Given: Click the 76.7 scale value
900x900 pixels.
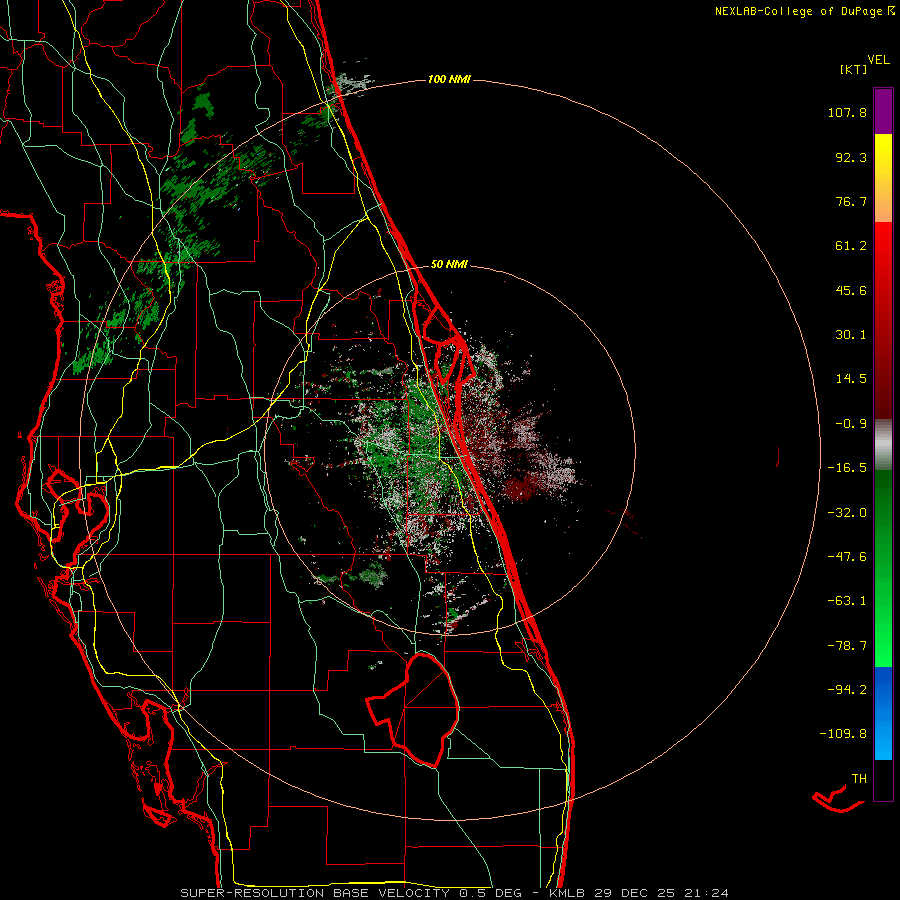Looking at the screenshot, I should coord(851,201).
